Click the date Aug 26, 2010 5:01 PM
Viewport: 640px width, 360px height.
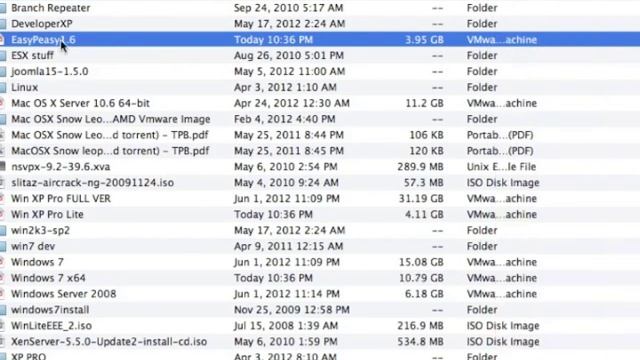pos(289,56)
